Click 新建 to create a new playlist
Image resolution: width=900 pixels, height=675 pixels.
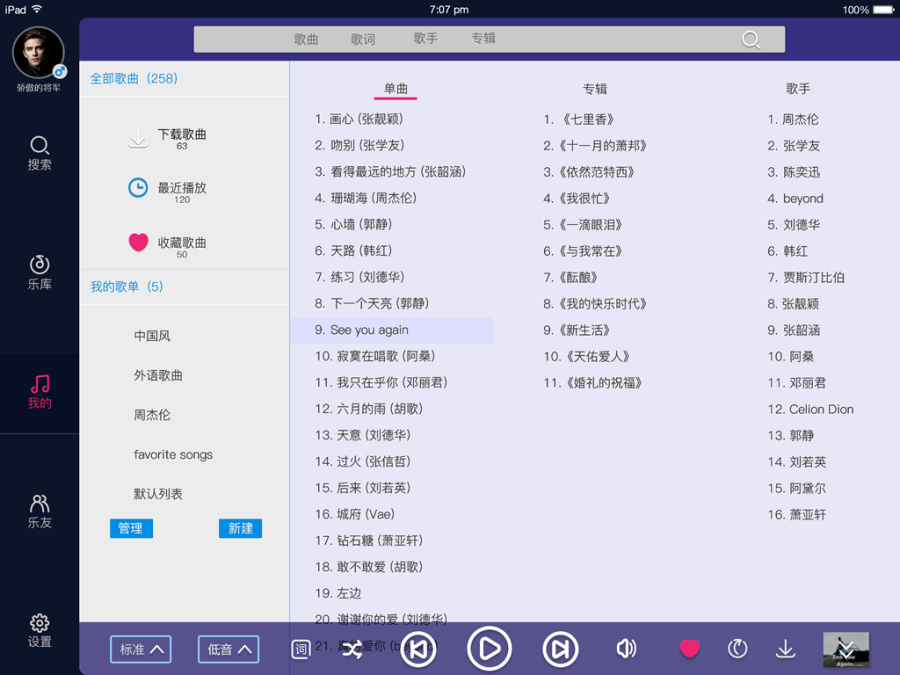click(240, 527)
